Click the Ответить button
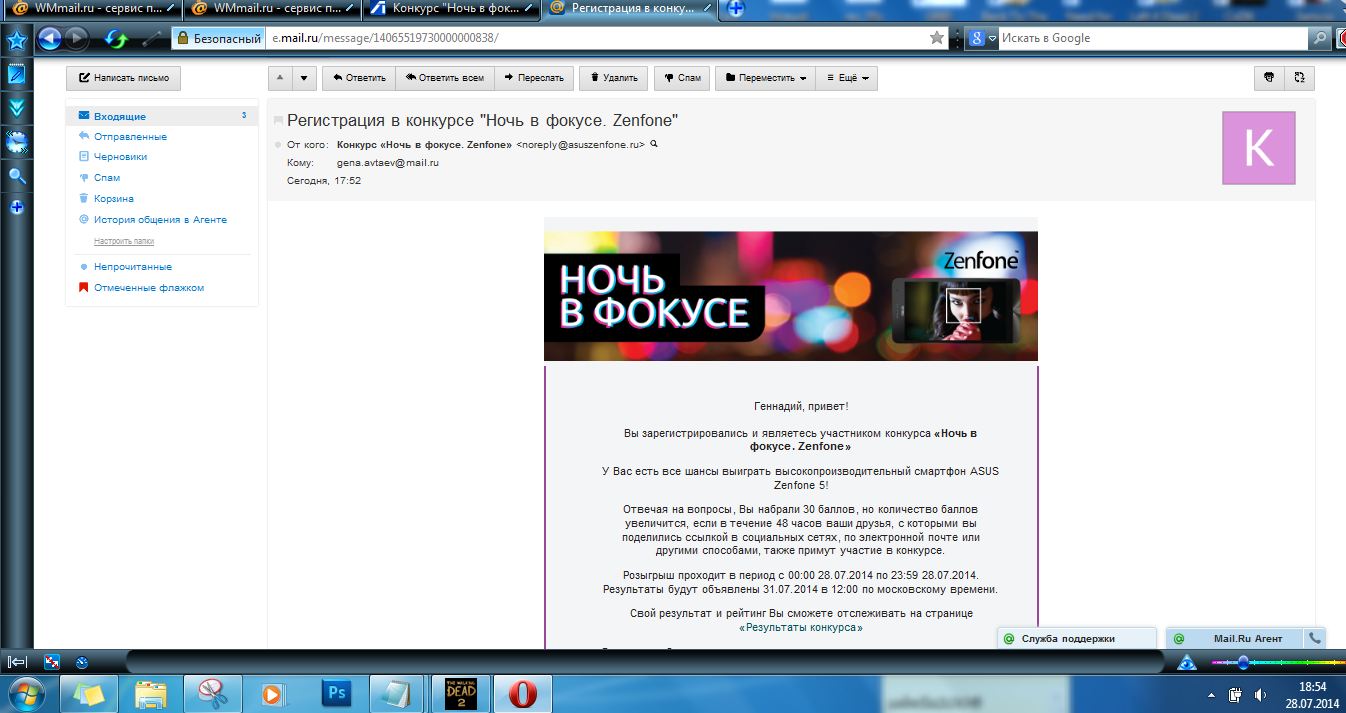 pos(359,78)
